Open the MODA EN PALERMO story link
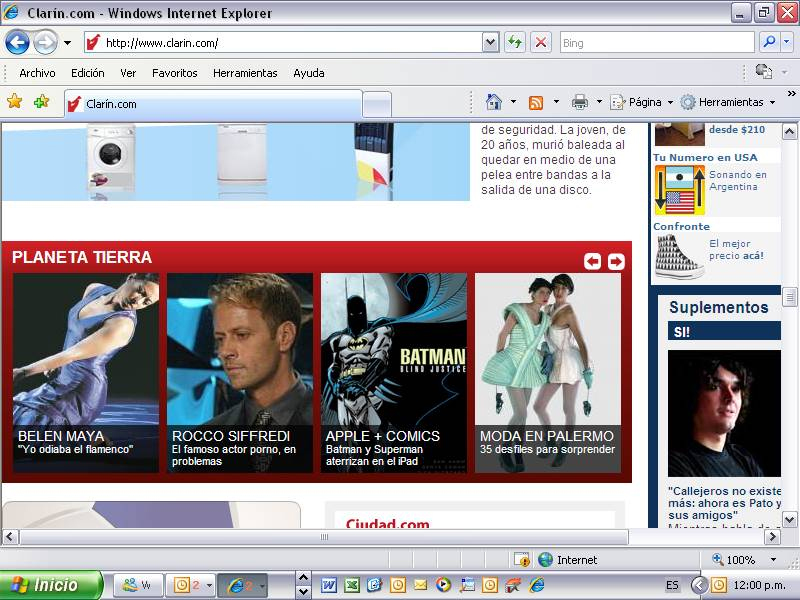The width and height of the screenshot is (800, 600). [x=547, y=436]
